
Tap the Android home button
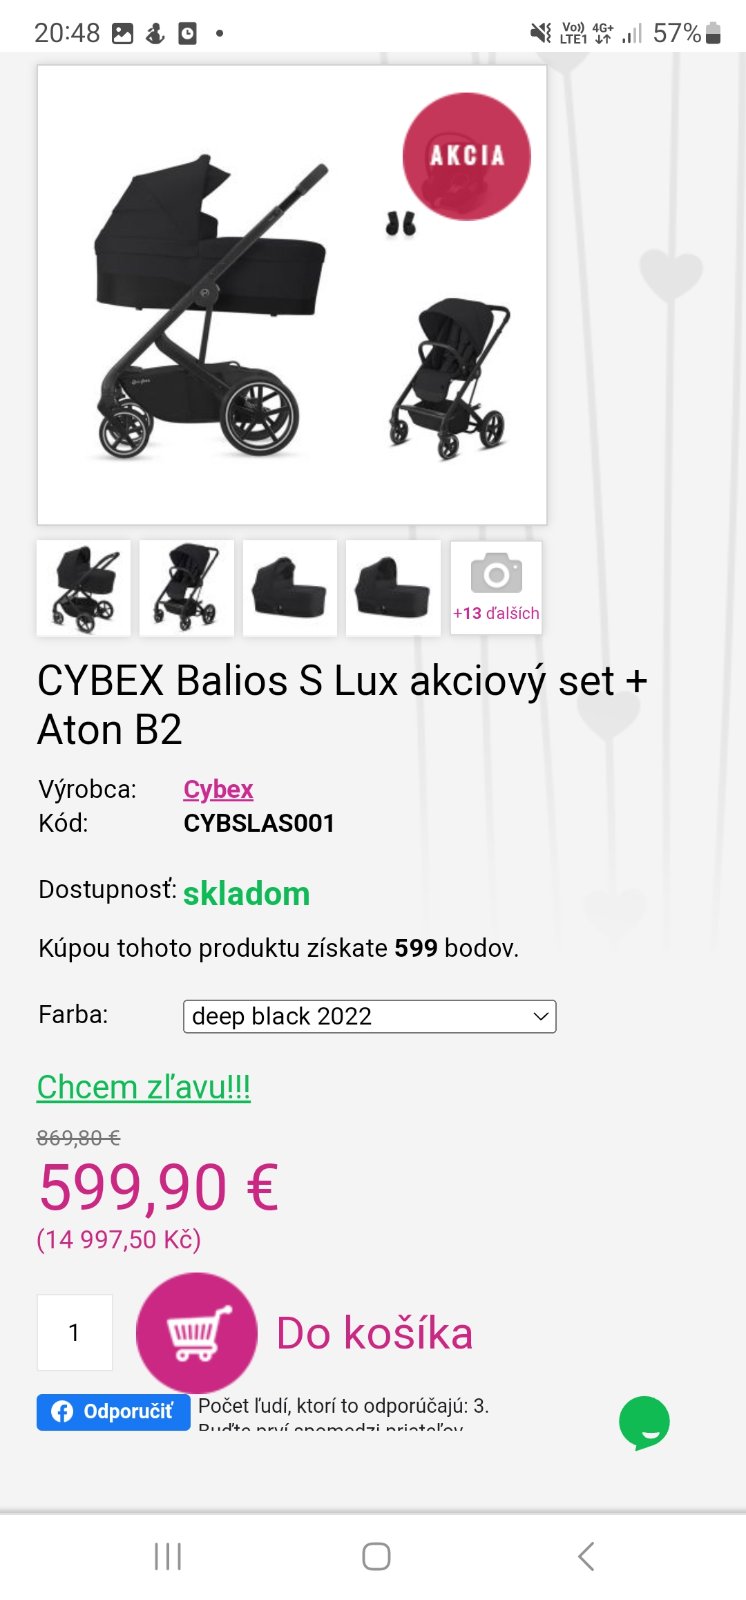tap(376, 1556)
